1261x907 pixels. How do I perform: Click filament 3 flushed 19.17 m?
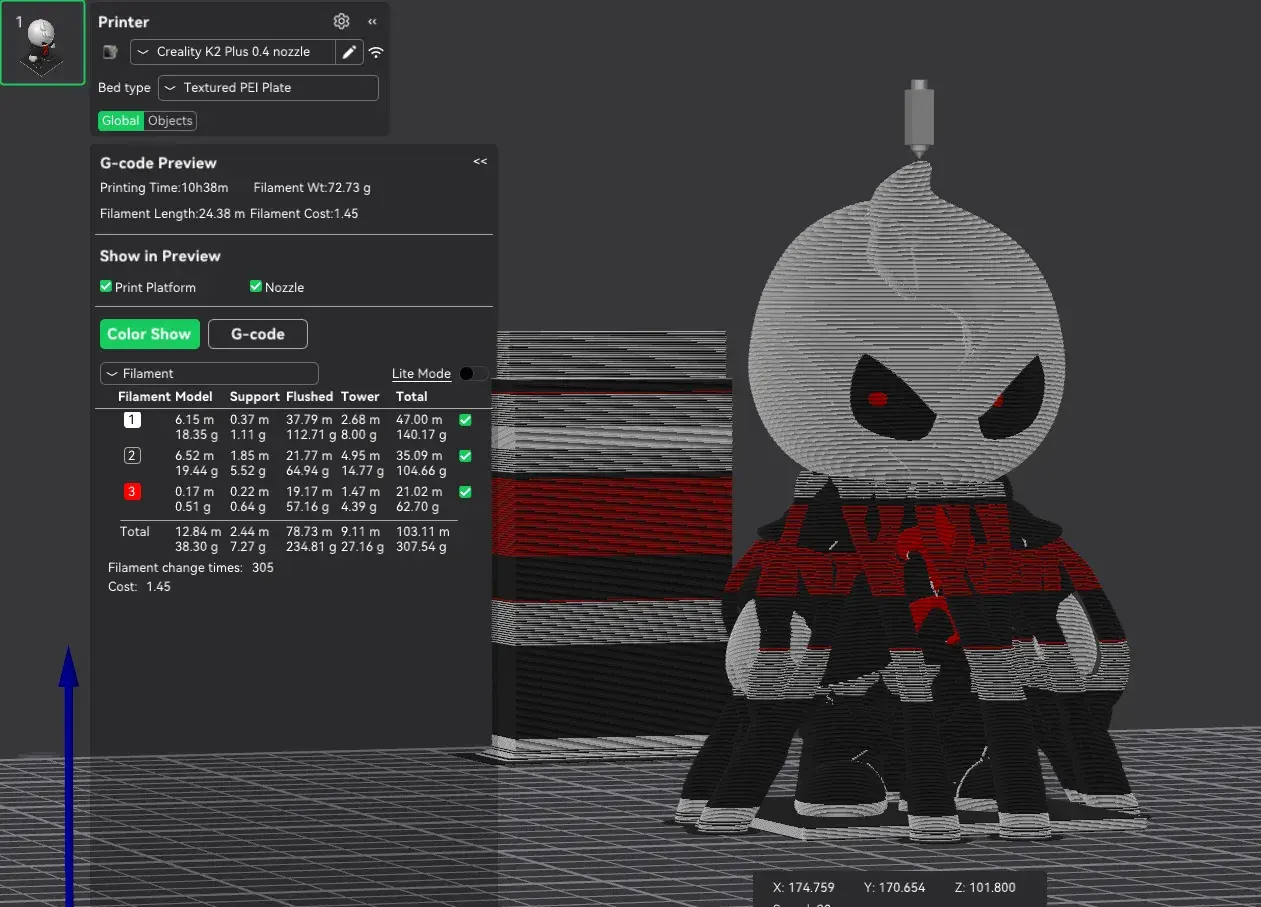tap(309, 492)
